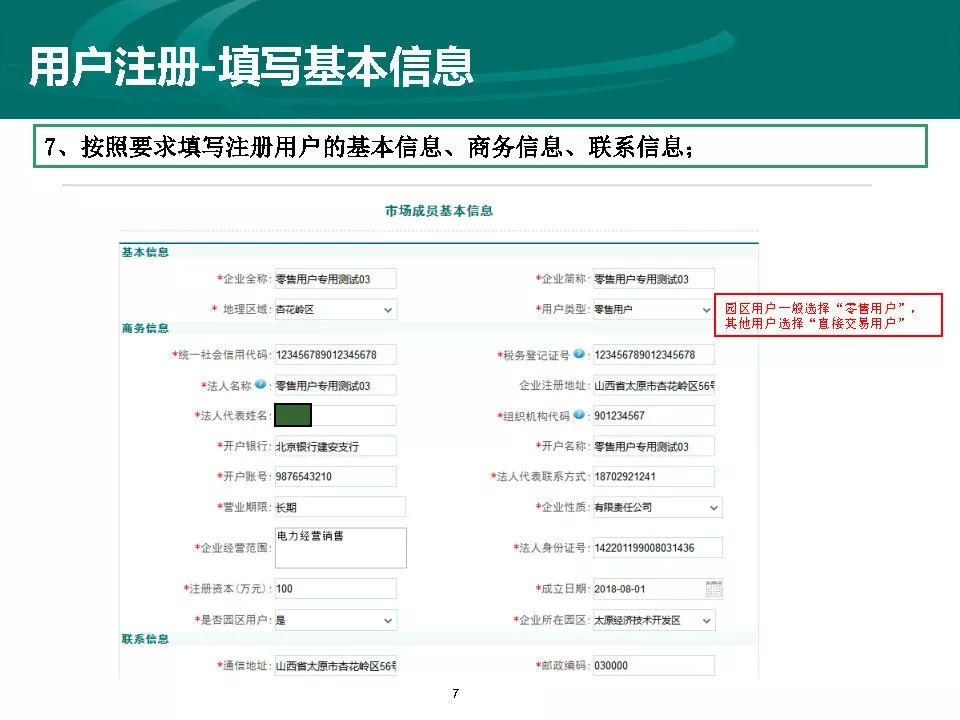
Task: Focus the 邮政编码 input field
Action: click(x=653, y=666)
